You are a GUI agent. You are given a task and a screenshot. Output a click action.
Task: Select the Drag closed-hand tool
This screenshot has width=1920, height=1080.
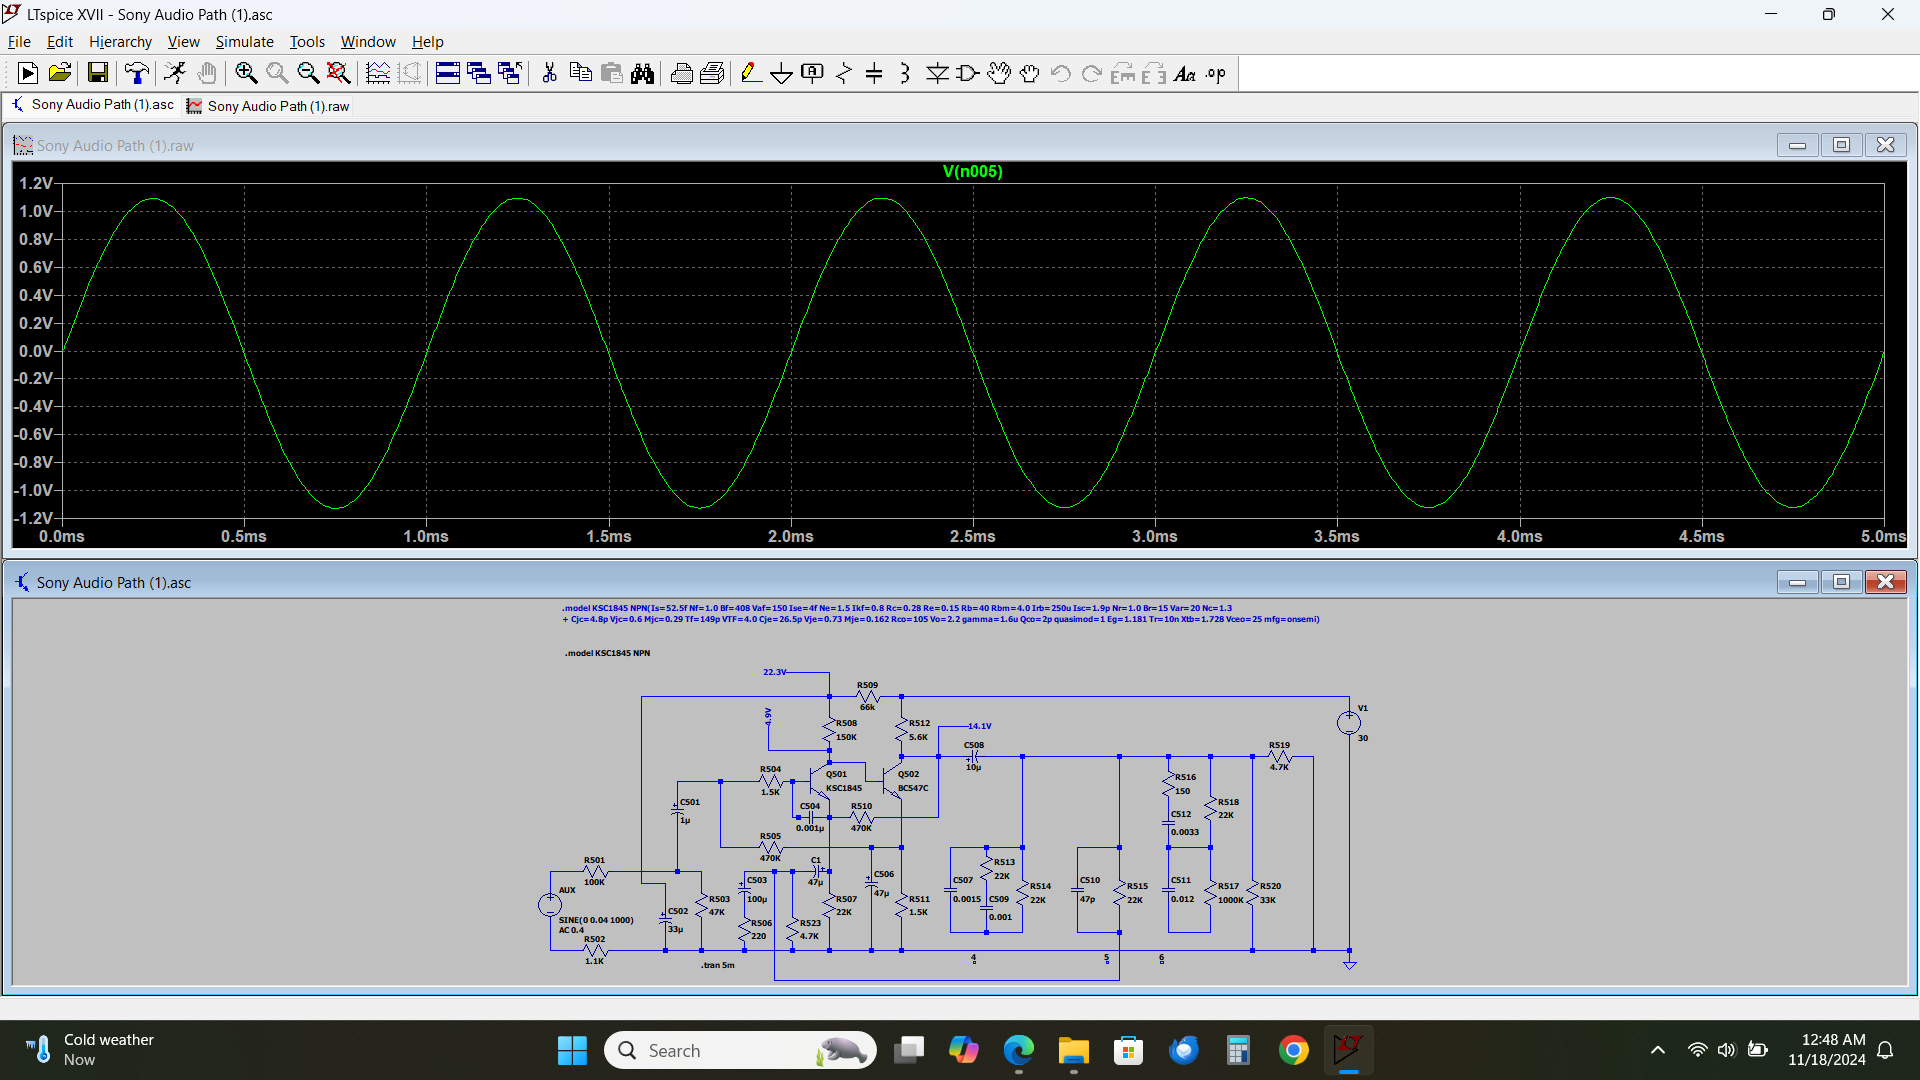(1030, 73)
